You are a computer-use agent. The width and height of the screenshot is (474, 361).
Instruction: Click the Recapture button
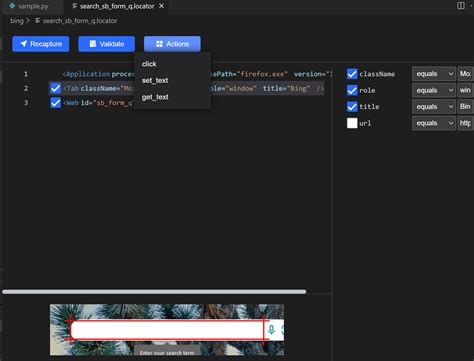point(41,44)
